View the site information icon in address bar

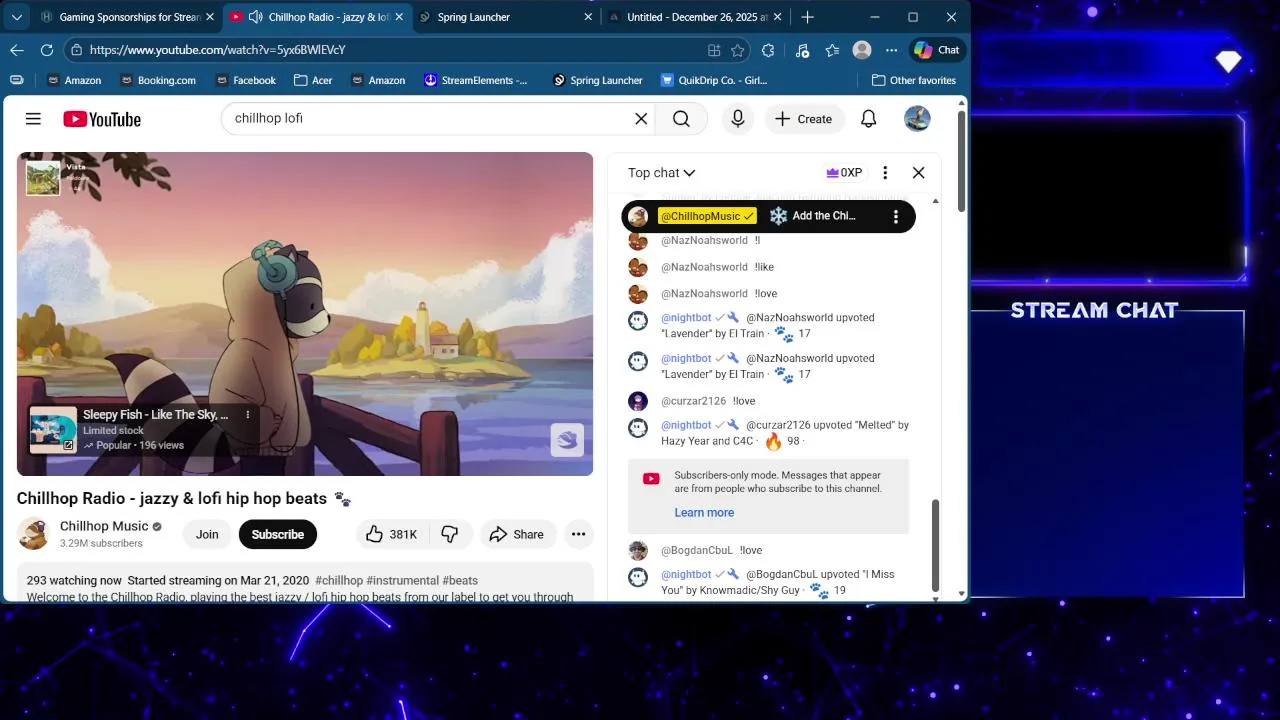[x=77, y=50]
